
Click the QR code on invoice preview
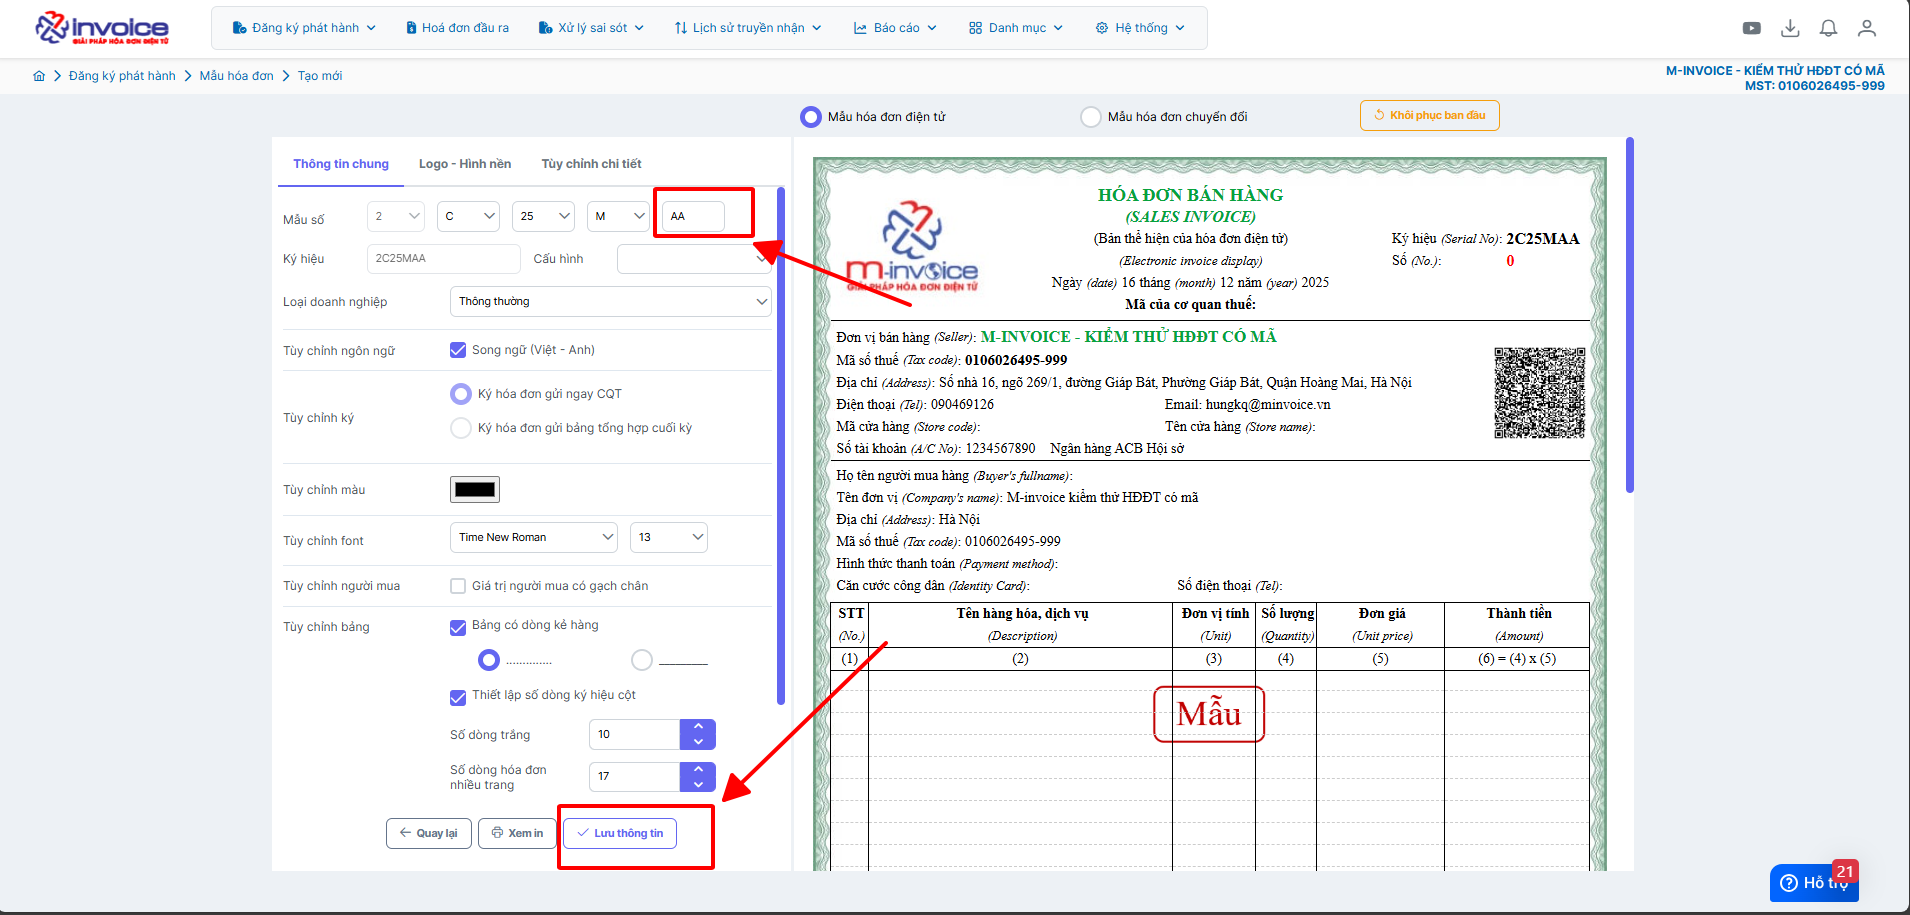1539,393
